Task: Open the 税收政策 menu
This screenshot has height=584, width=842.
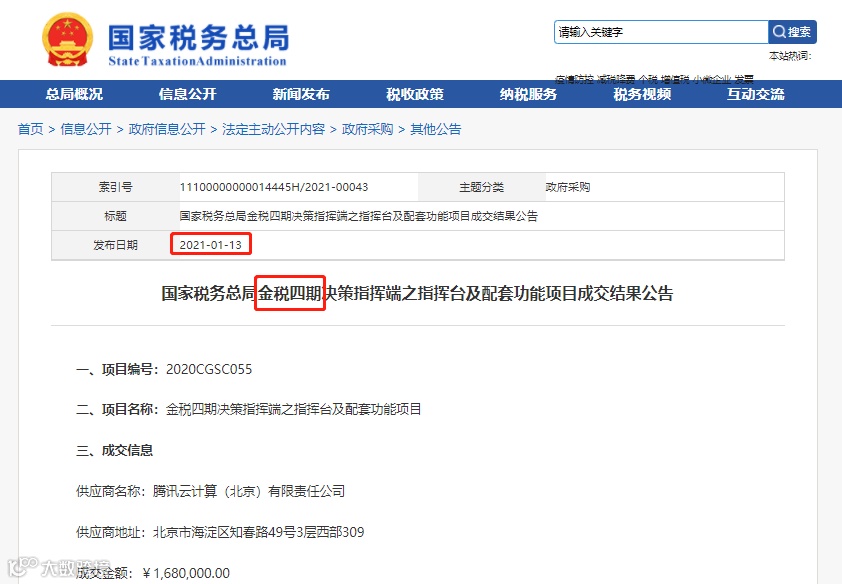Action: tap(415, 94)
